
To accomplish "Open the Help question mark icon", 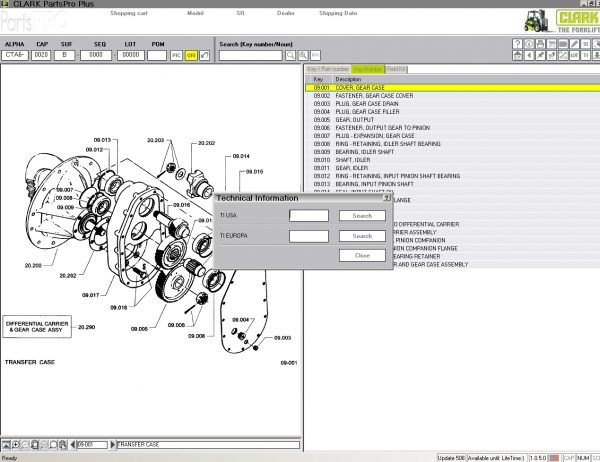I will tap(517, 44).
